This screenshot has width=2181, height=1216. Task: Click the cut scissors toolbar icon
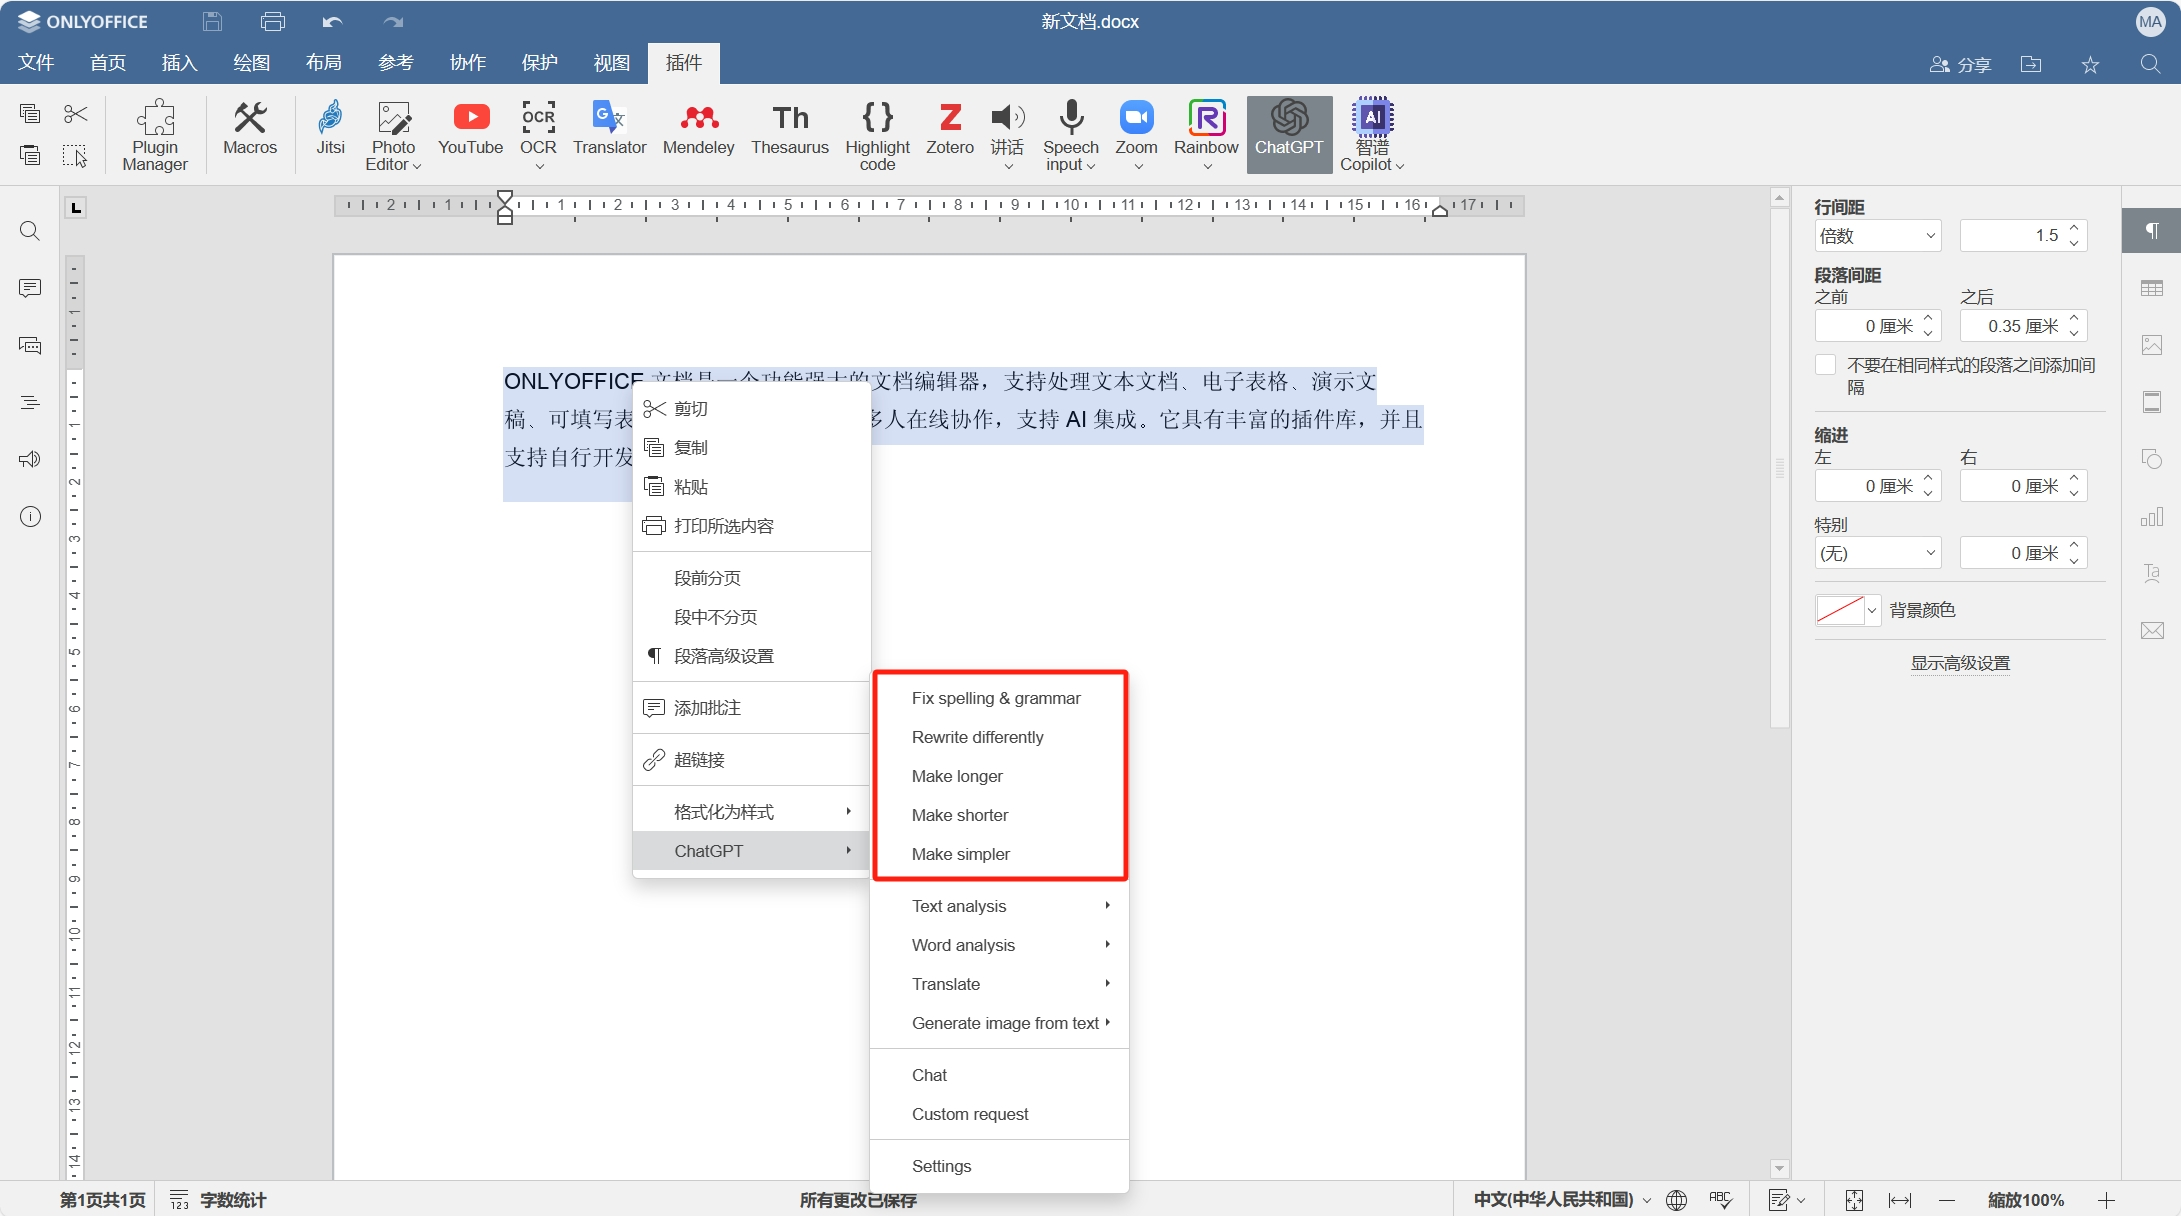coord(75,114)
